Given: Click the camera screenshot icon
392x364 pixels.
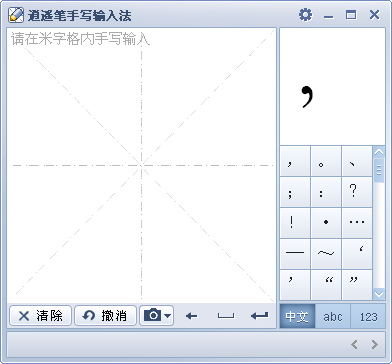Looking at the screenshot, I should coord(152,315).
